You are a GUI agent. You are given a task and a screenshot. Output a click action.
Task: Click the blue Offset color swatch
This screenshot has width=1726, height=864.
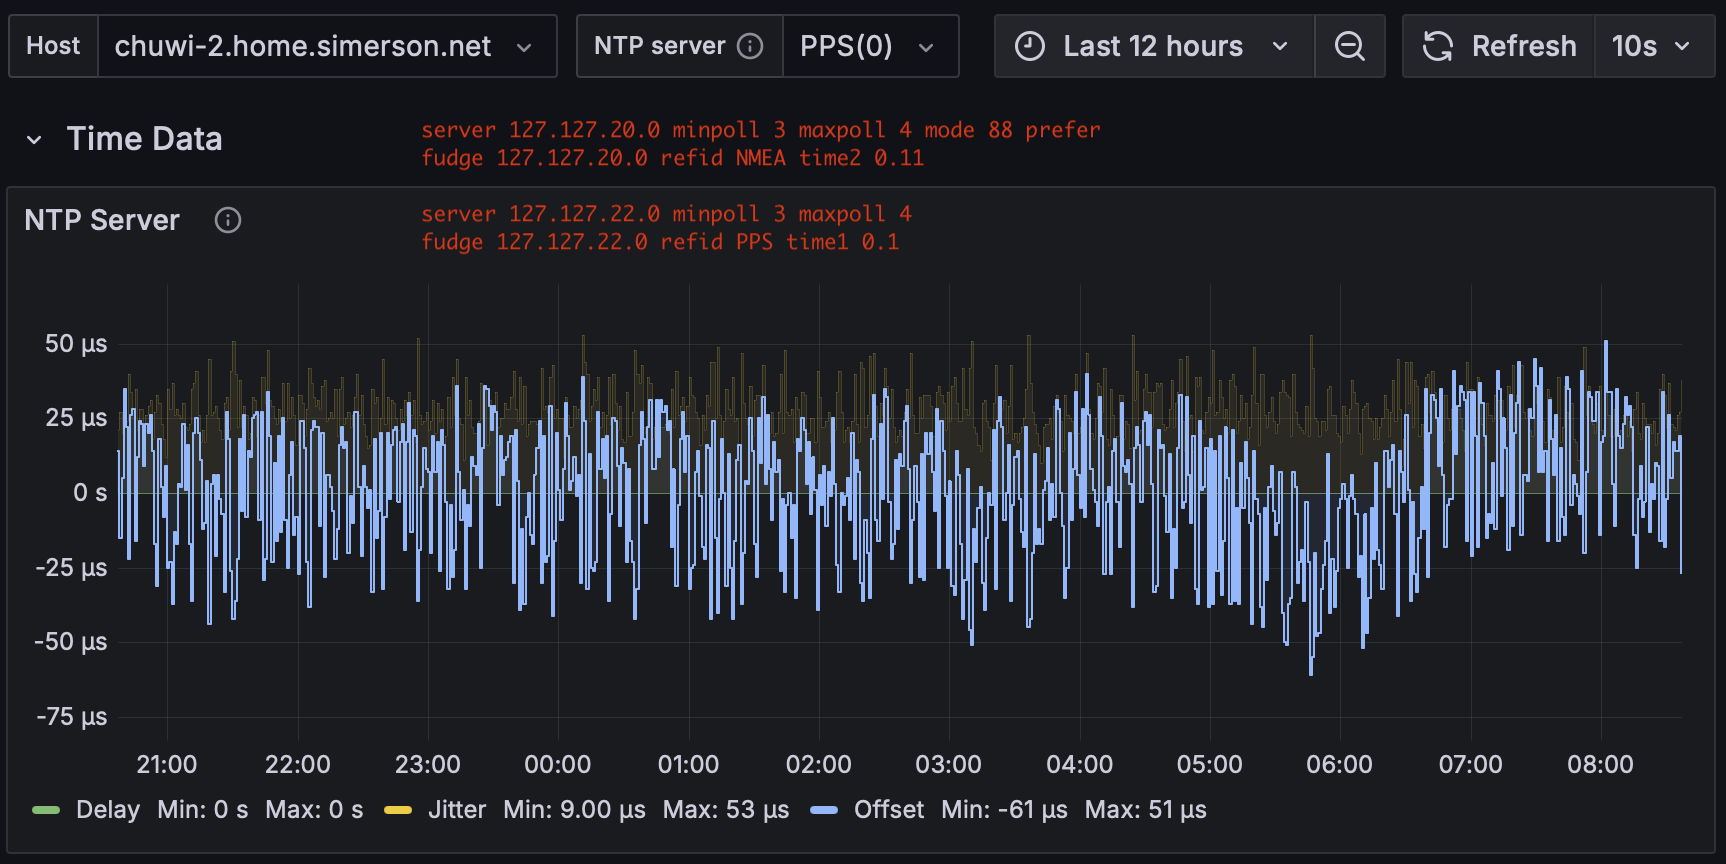(824, 810)
